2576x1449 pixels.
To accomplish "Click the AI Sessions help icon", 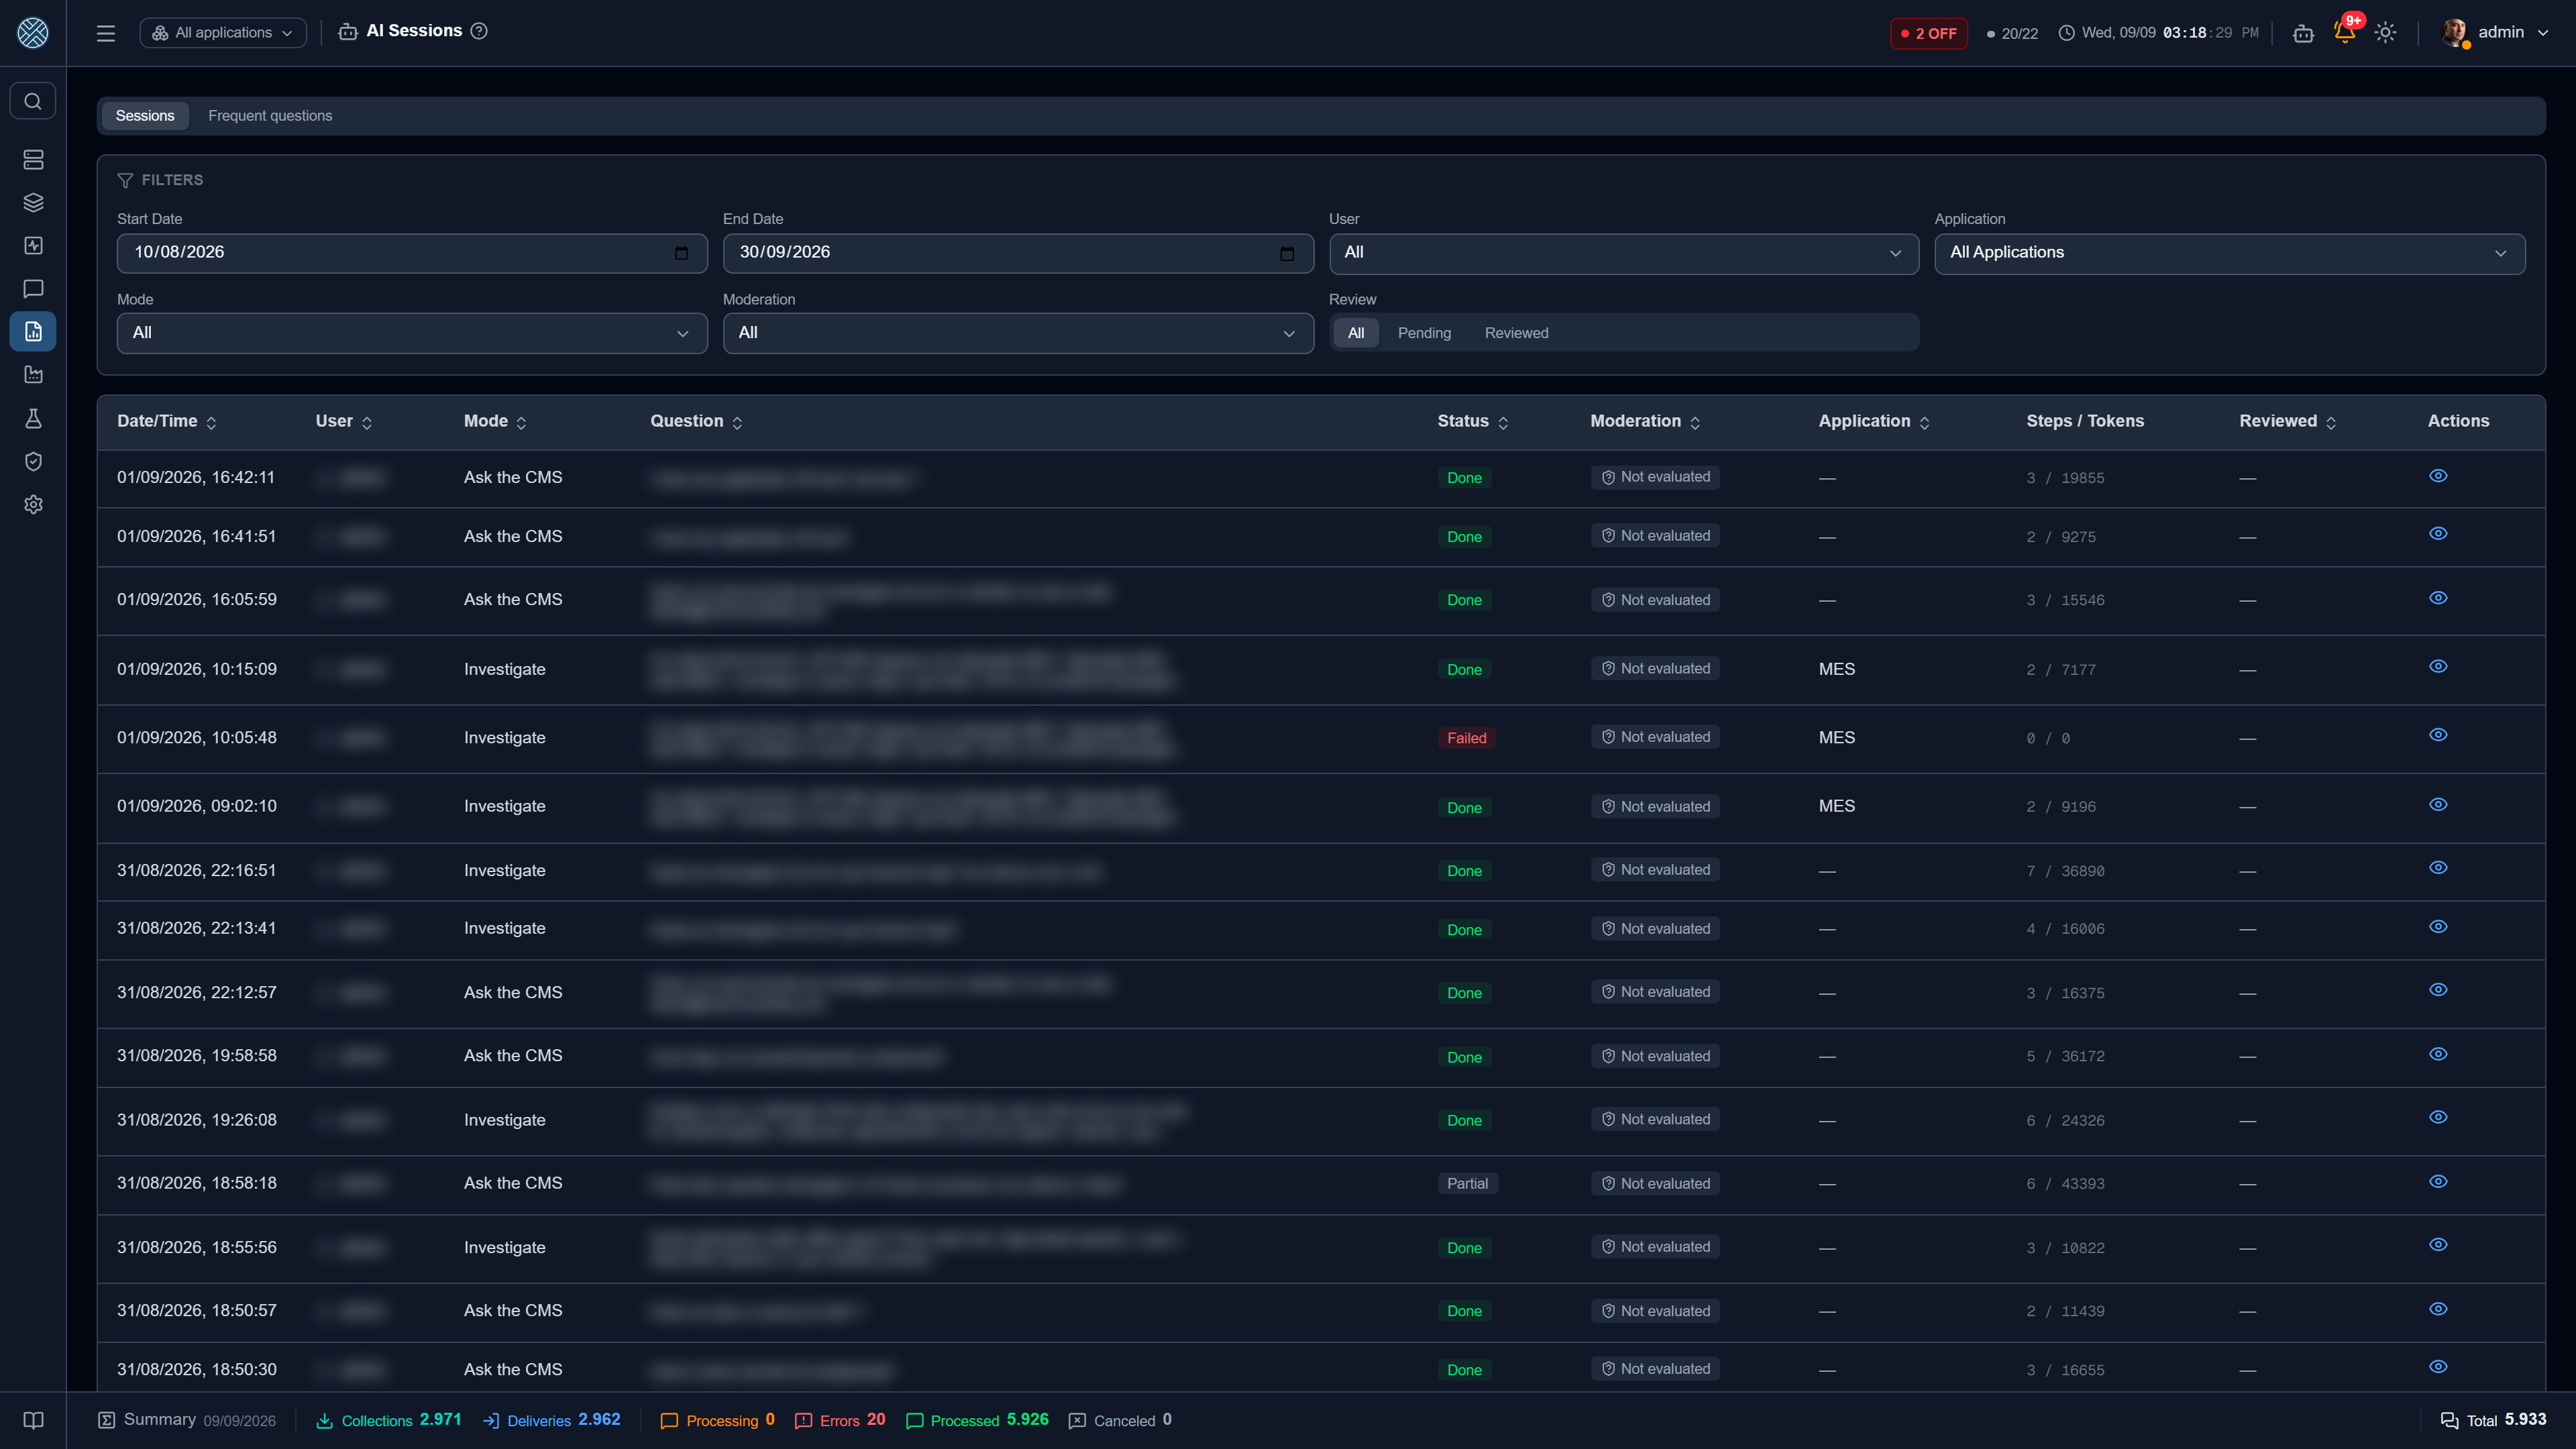I will [479, 31].
